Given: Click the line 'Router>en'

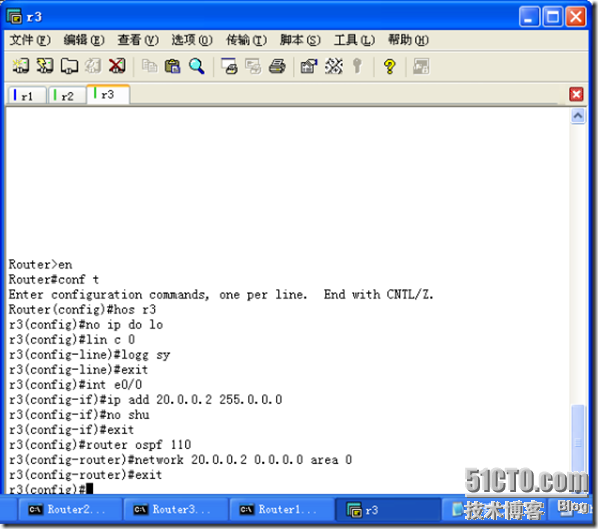Looking at the screenshot, I should (x=40, y=264).
